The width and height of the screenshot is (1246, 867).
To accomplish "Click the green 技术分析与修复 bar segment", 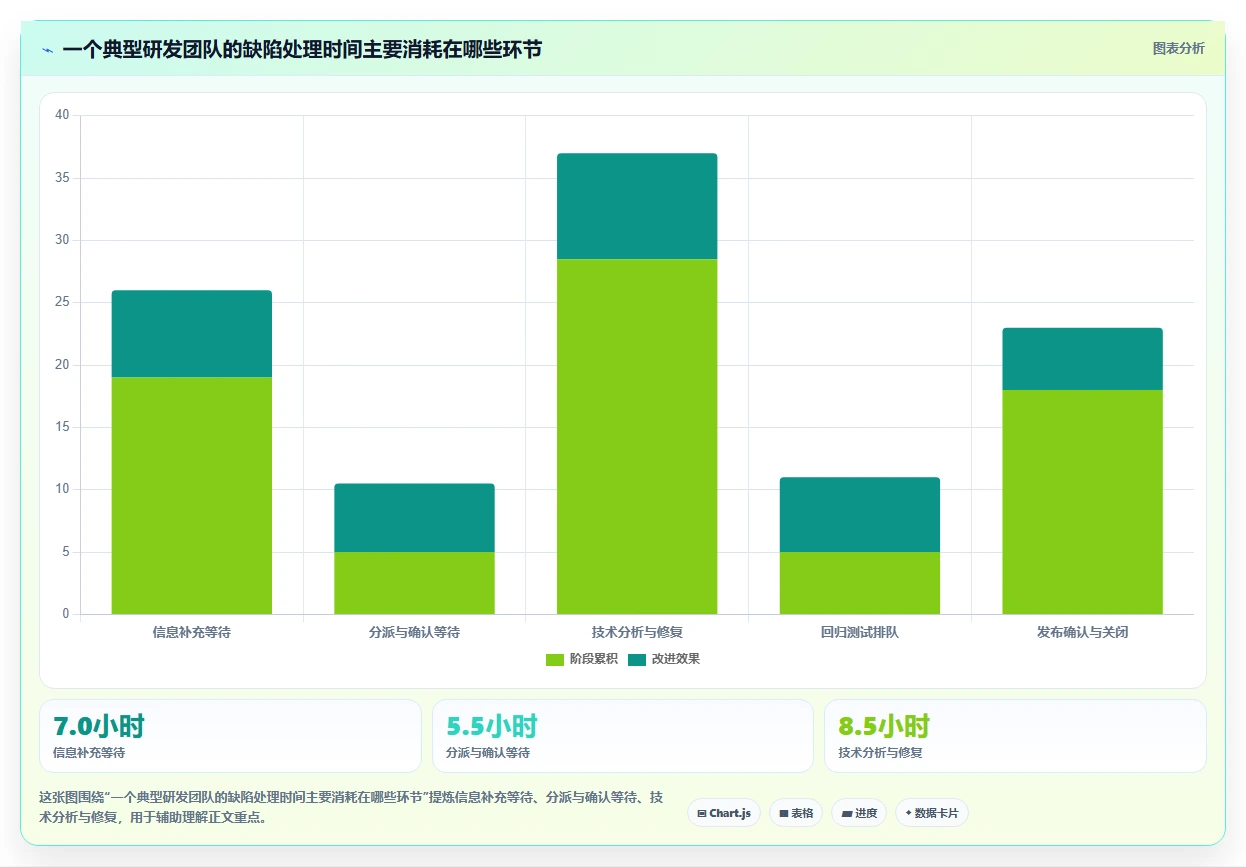I will tap(637, 436).
